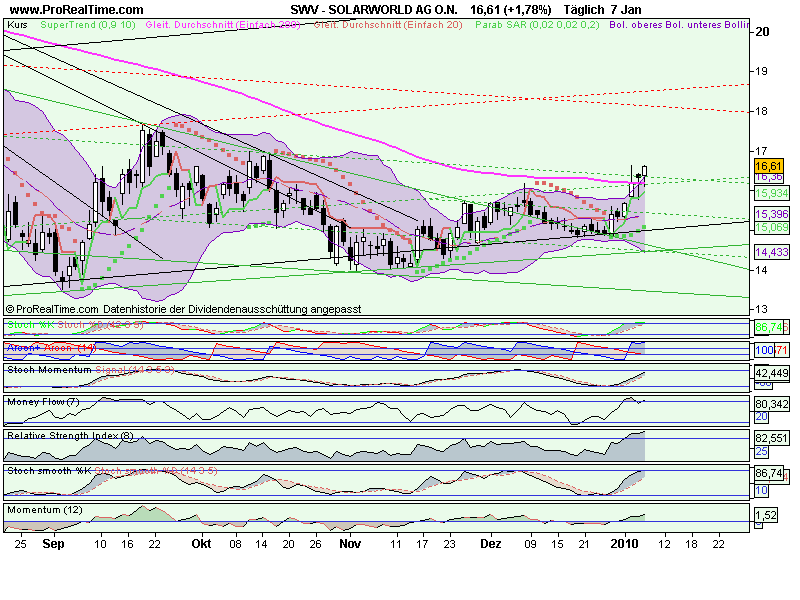Select the 13 level on price axis
This screenshot has height=600, width=800.
pyautogui.click(x=761, y=309)
